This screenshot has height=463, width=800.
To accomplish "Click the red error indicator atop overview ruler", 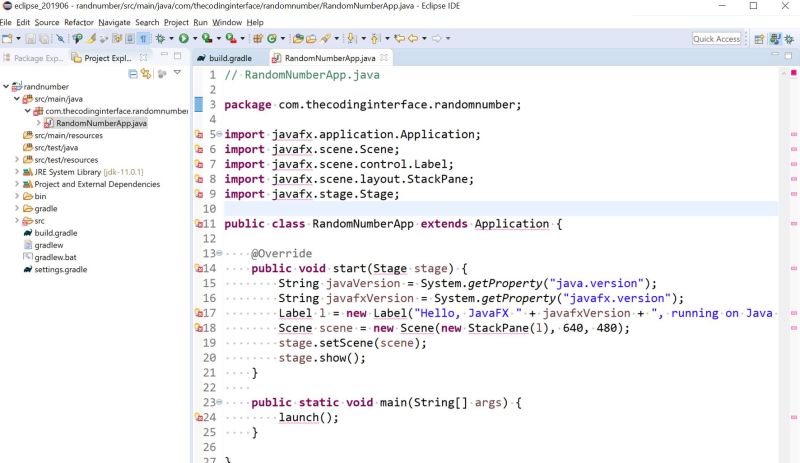I will click(x=793, y=73).
